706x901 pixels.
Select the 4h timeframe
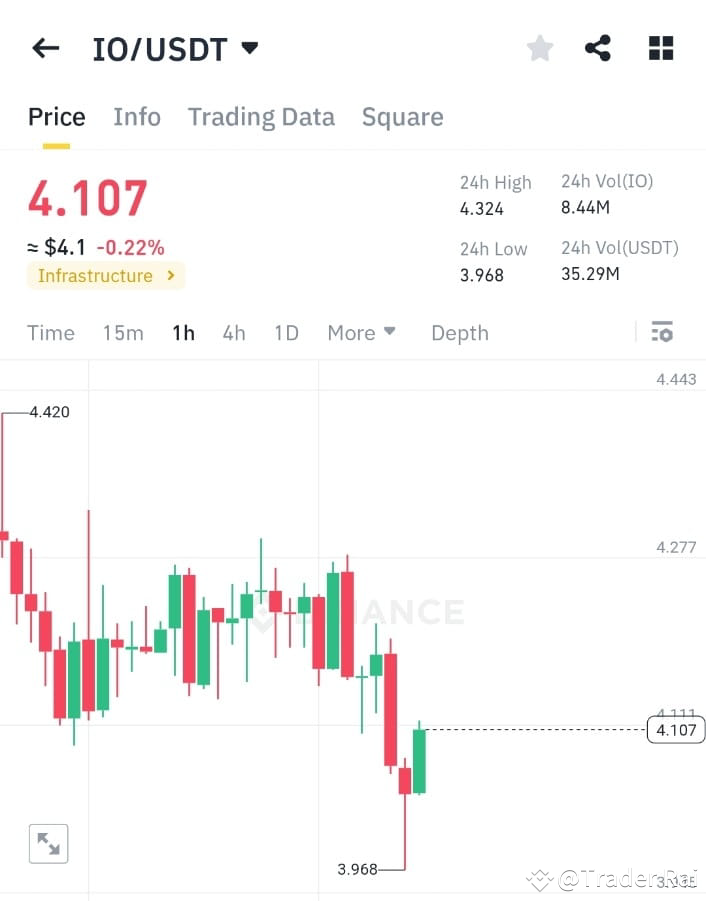point(233,333)
